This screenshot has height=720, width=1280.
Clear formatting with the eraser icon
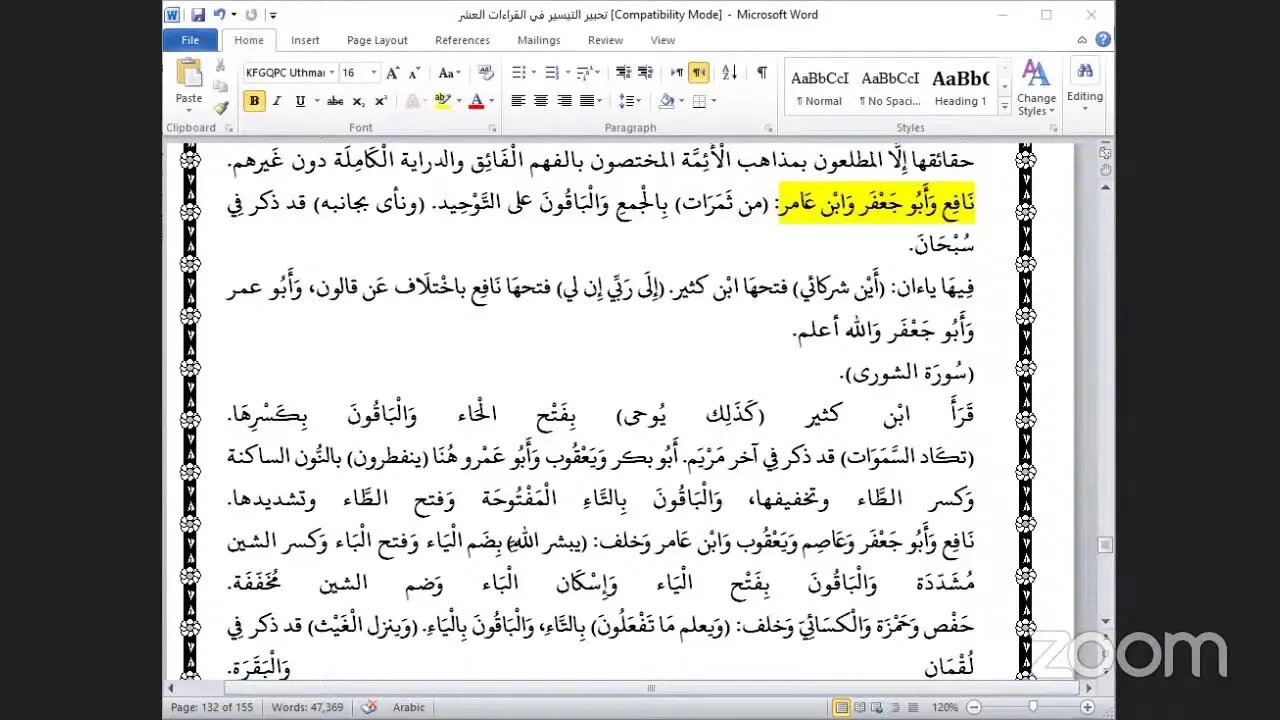(x=486, y=72)
